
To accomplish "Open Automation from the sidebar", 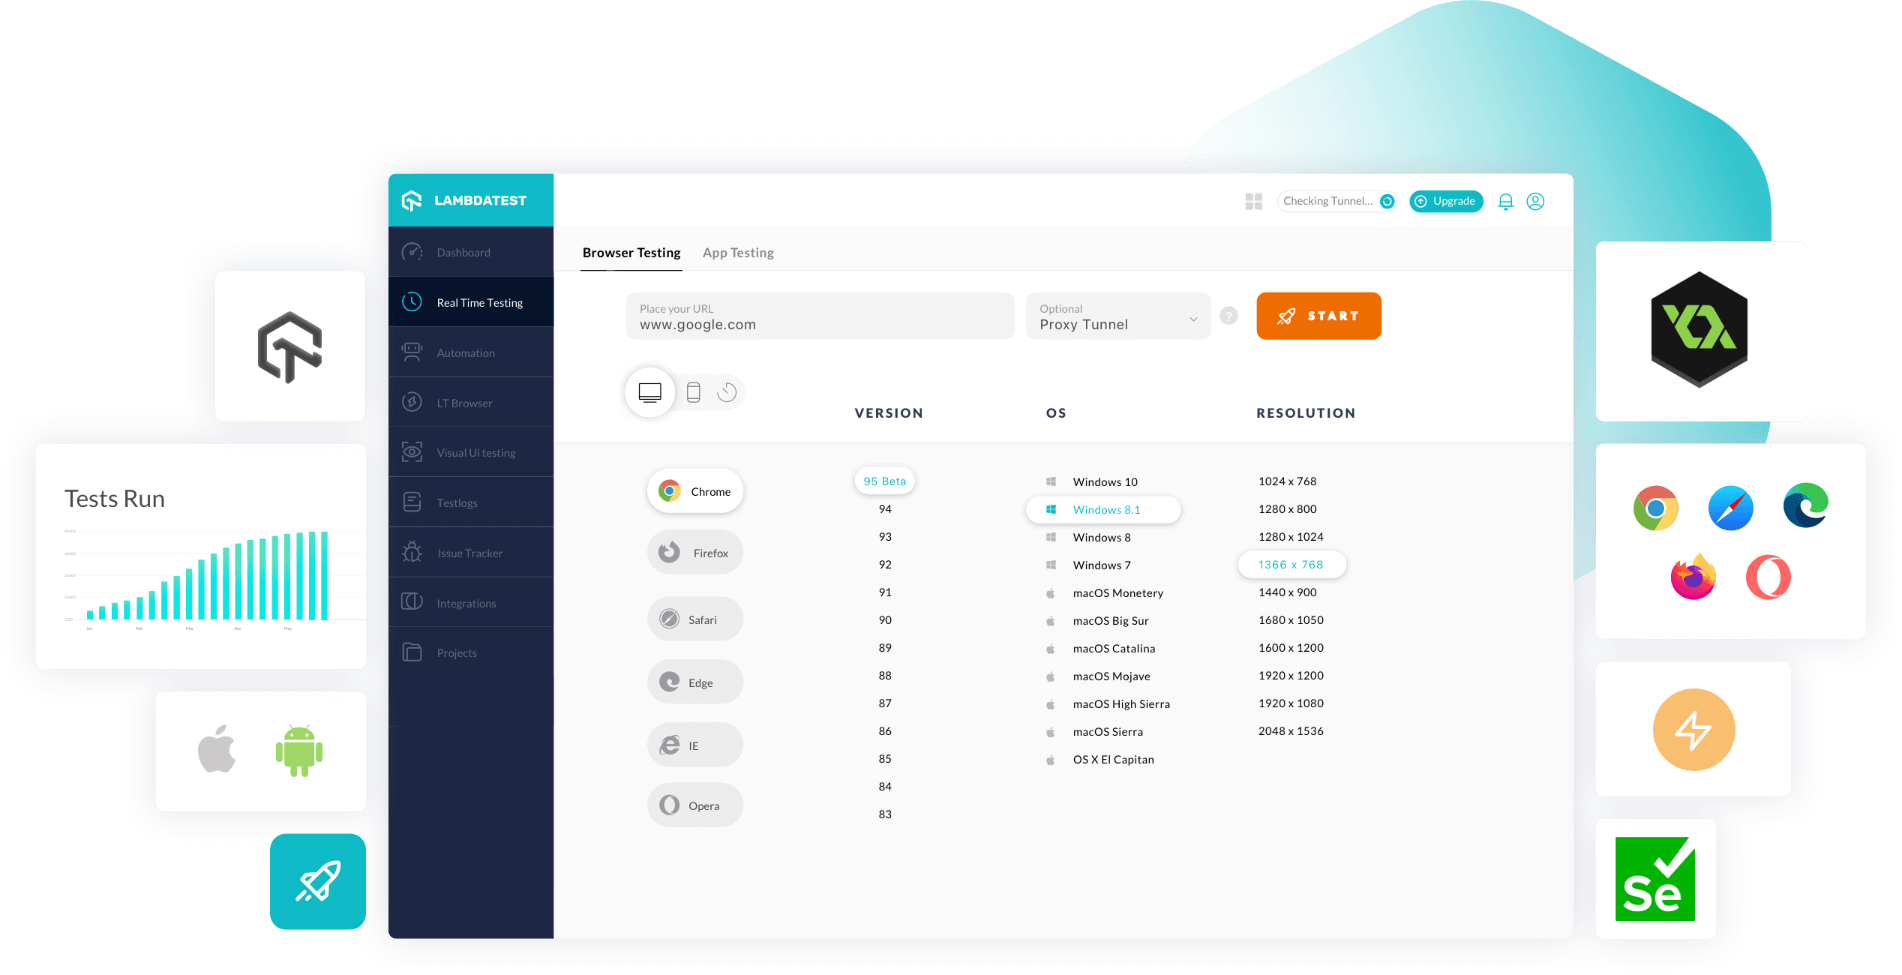I will point(471,352).
